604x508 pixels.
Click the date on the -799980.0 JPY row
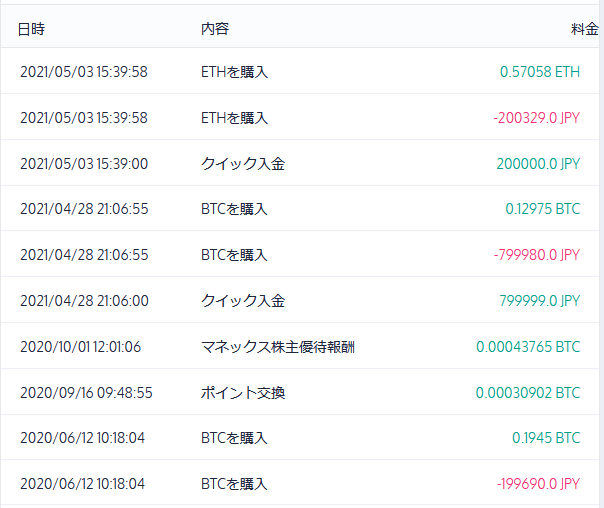click(84, 255)
